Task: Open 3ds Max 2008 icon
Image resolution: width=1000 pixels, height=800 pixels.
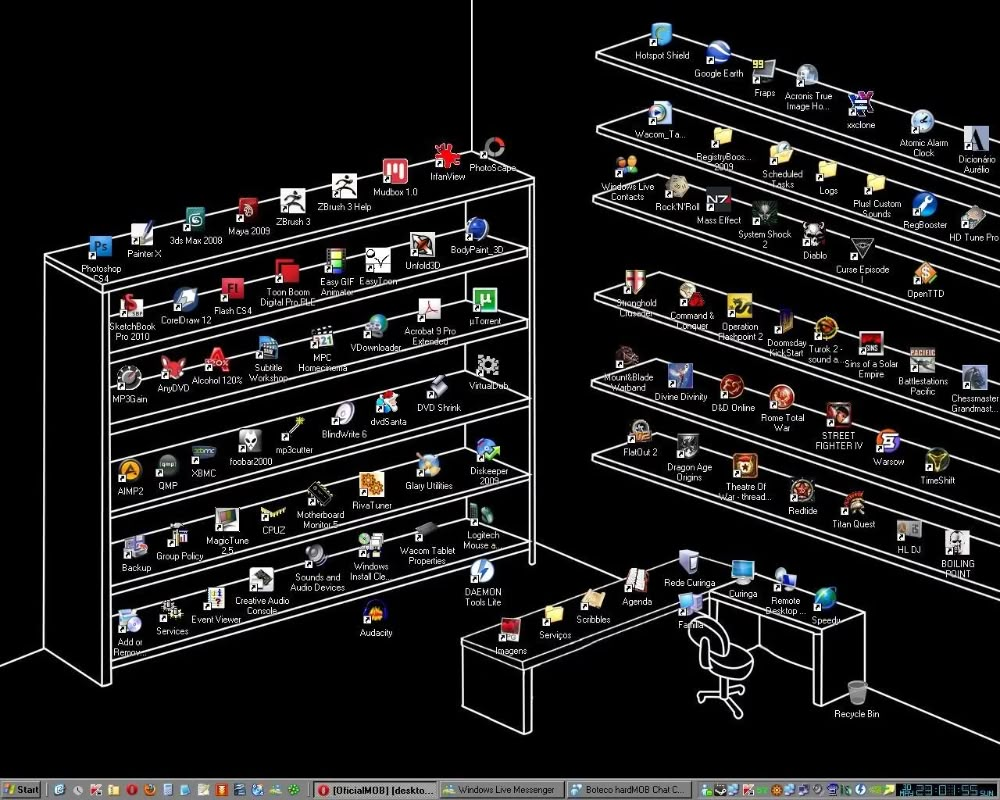Action: click(194, 219)
